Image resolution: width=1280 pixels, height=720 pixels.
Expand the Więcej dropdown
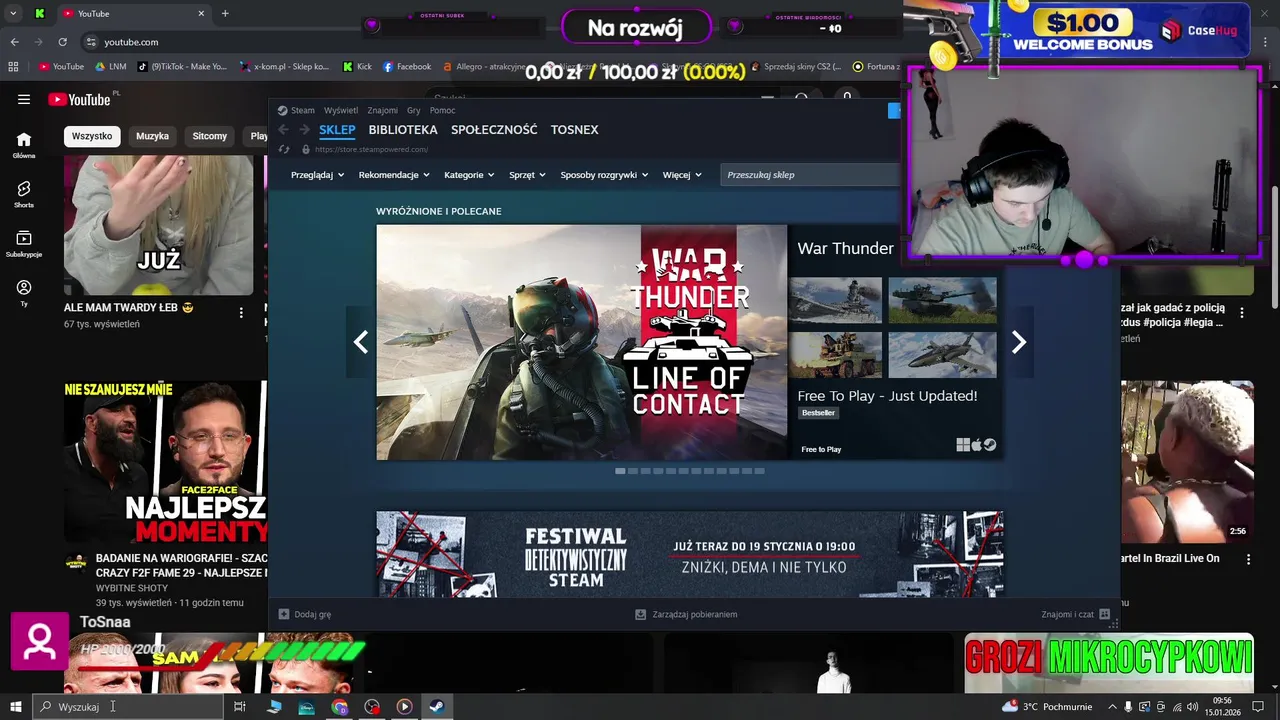pyautogui.click(x=682, y=175)
